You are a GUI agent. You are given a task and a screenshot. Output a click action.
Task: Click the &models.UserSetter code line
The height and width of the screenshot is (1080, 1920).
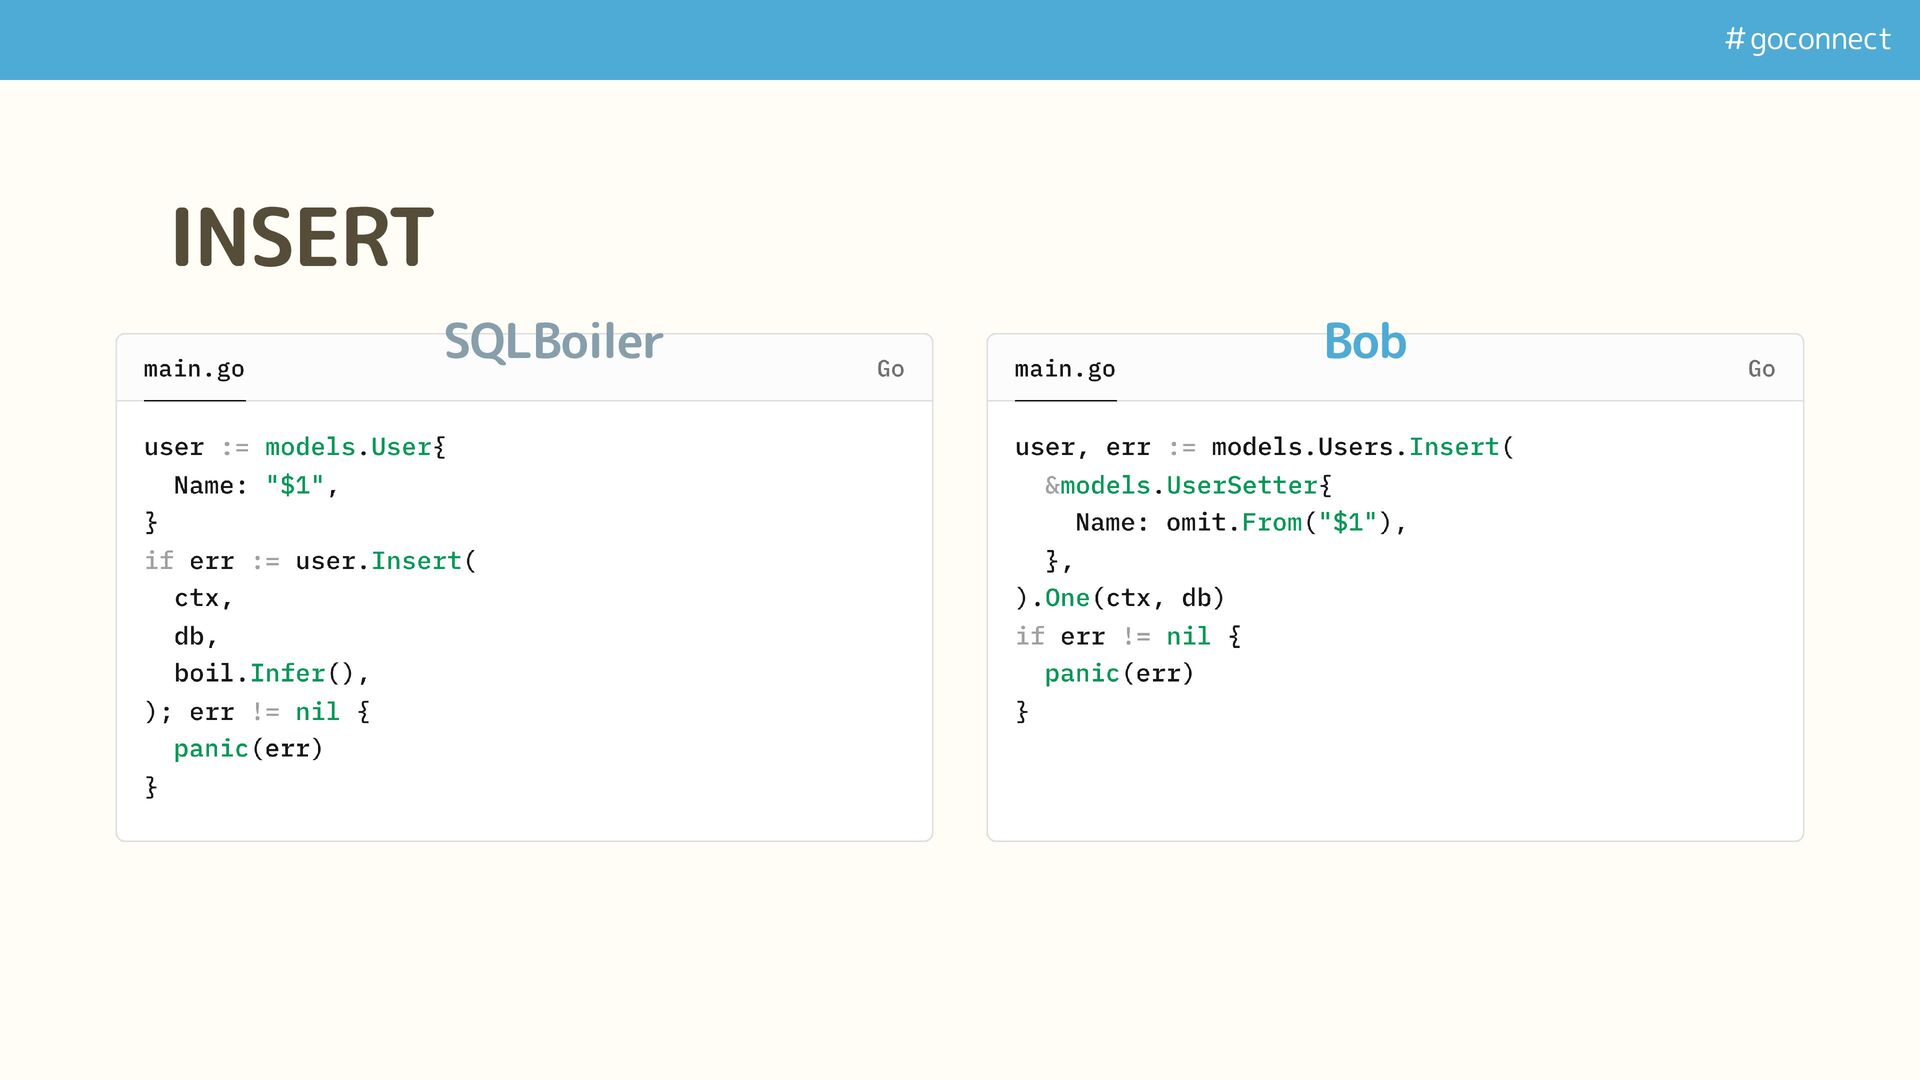click(1188, 485)
